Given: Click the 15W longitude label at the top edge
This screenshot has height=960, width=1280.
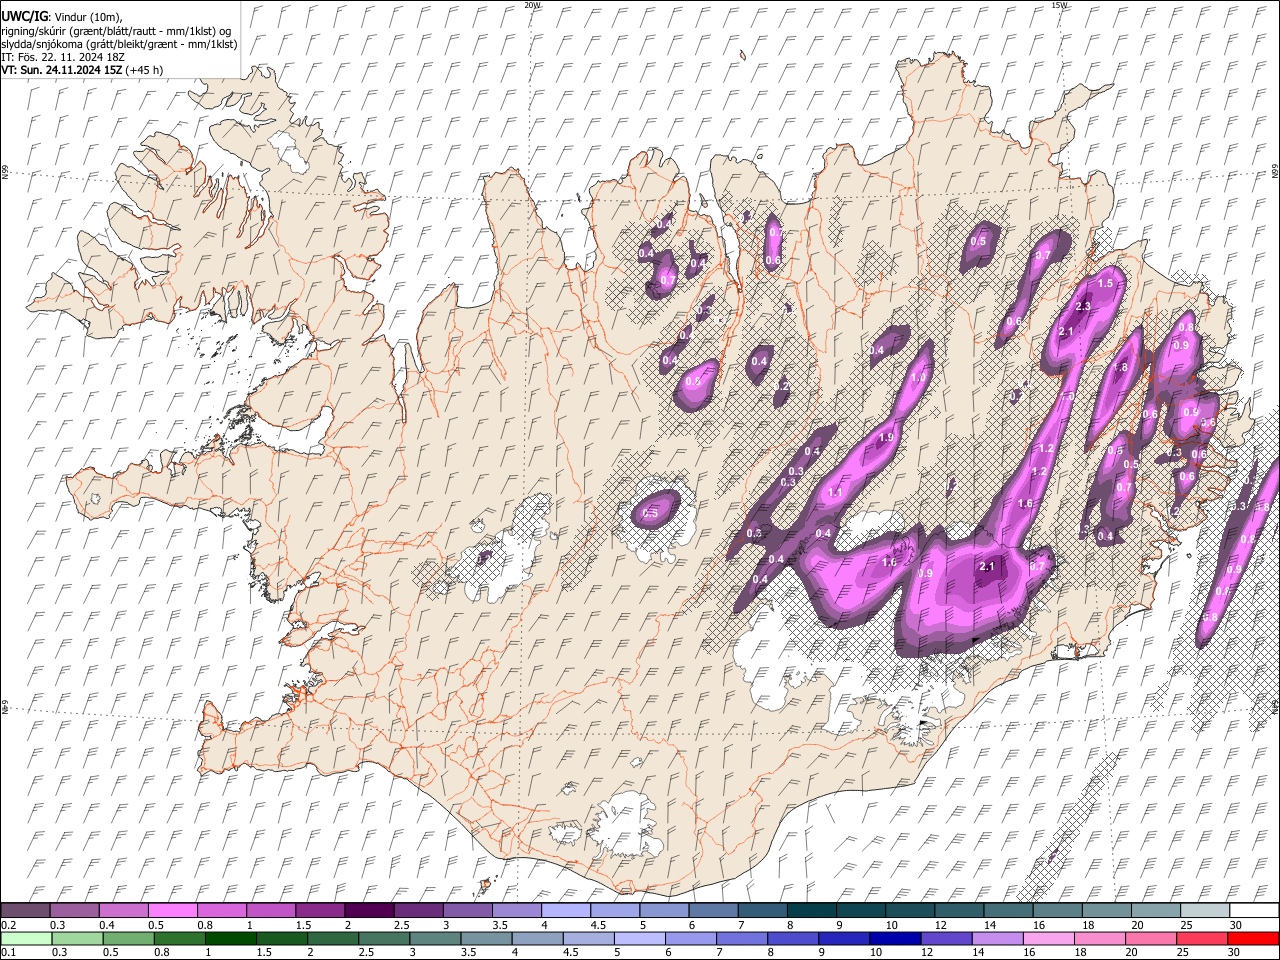Looking at the screenshot, I should (x=1058, y=5).
